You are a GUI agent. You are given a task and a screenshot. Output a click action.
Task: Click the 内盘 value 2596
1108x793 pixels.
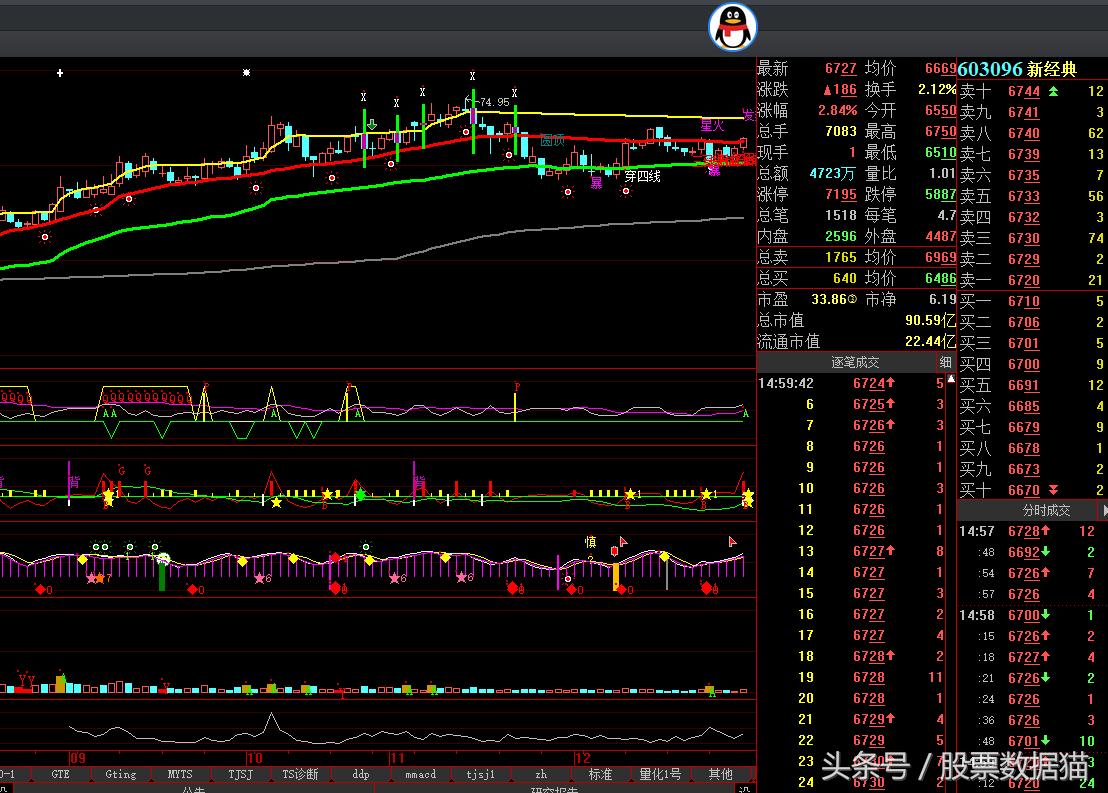pyautogui.click(x=841, y=236)
